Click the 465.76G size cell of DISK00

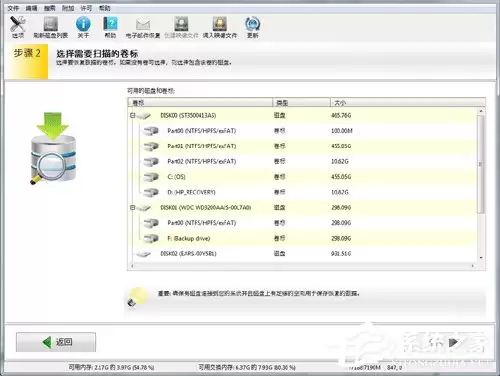(x=341, y=115)
